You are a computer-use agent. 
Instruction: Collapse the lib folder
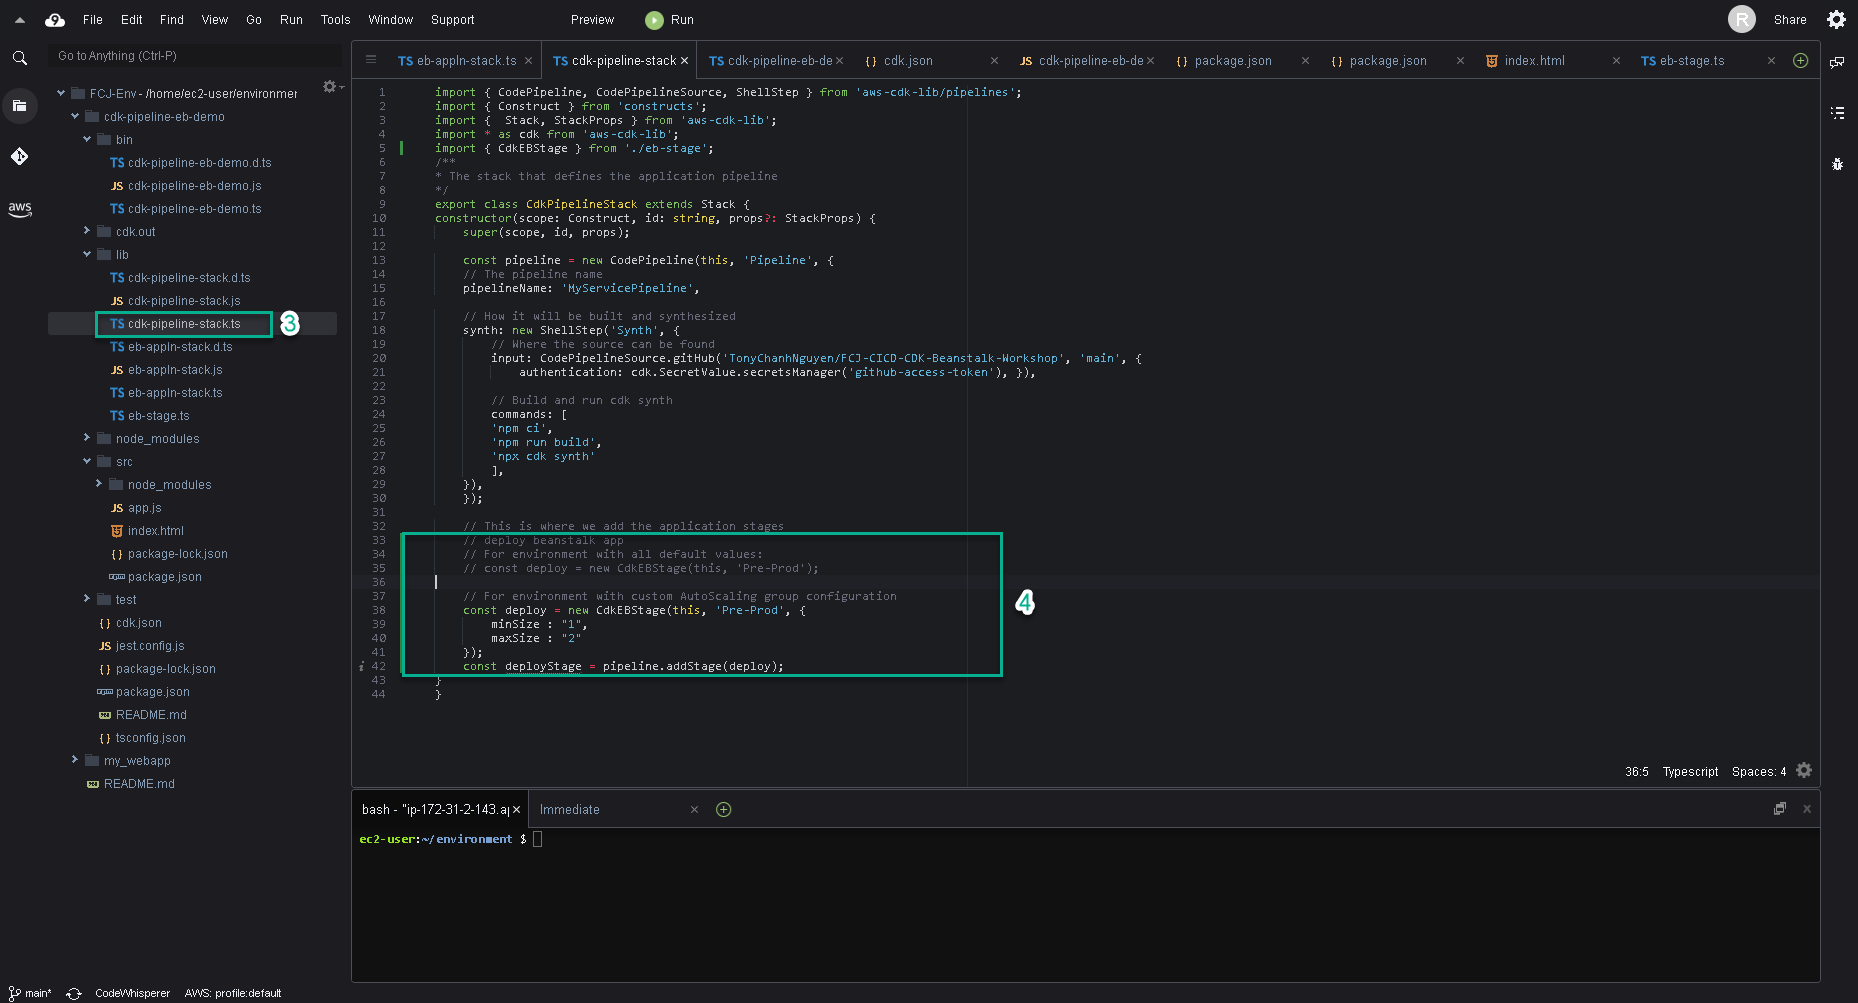(x=87, y=254)
